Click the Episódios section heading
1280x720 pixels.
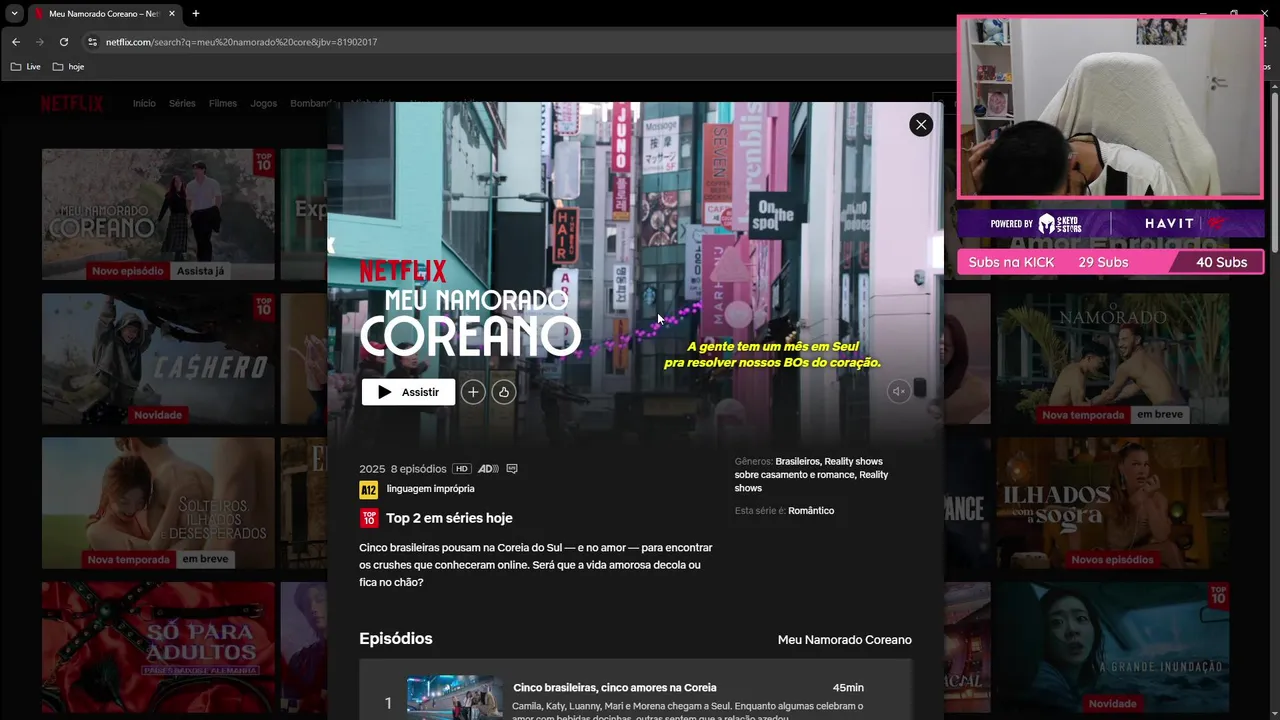(x=396, y=639)
